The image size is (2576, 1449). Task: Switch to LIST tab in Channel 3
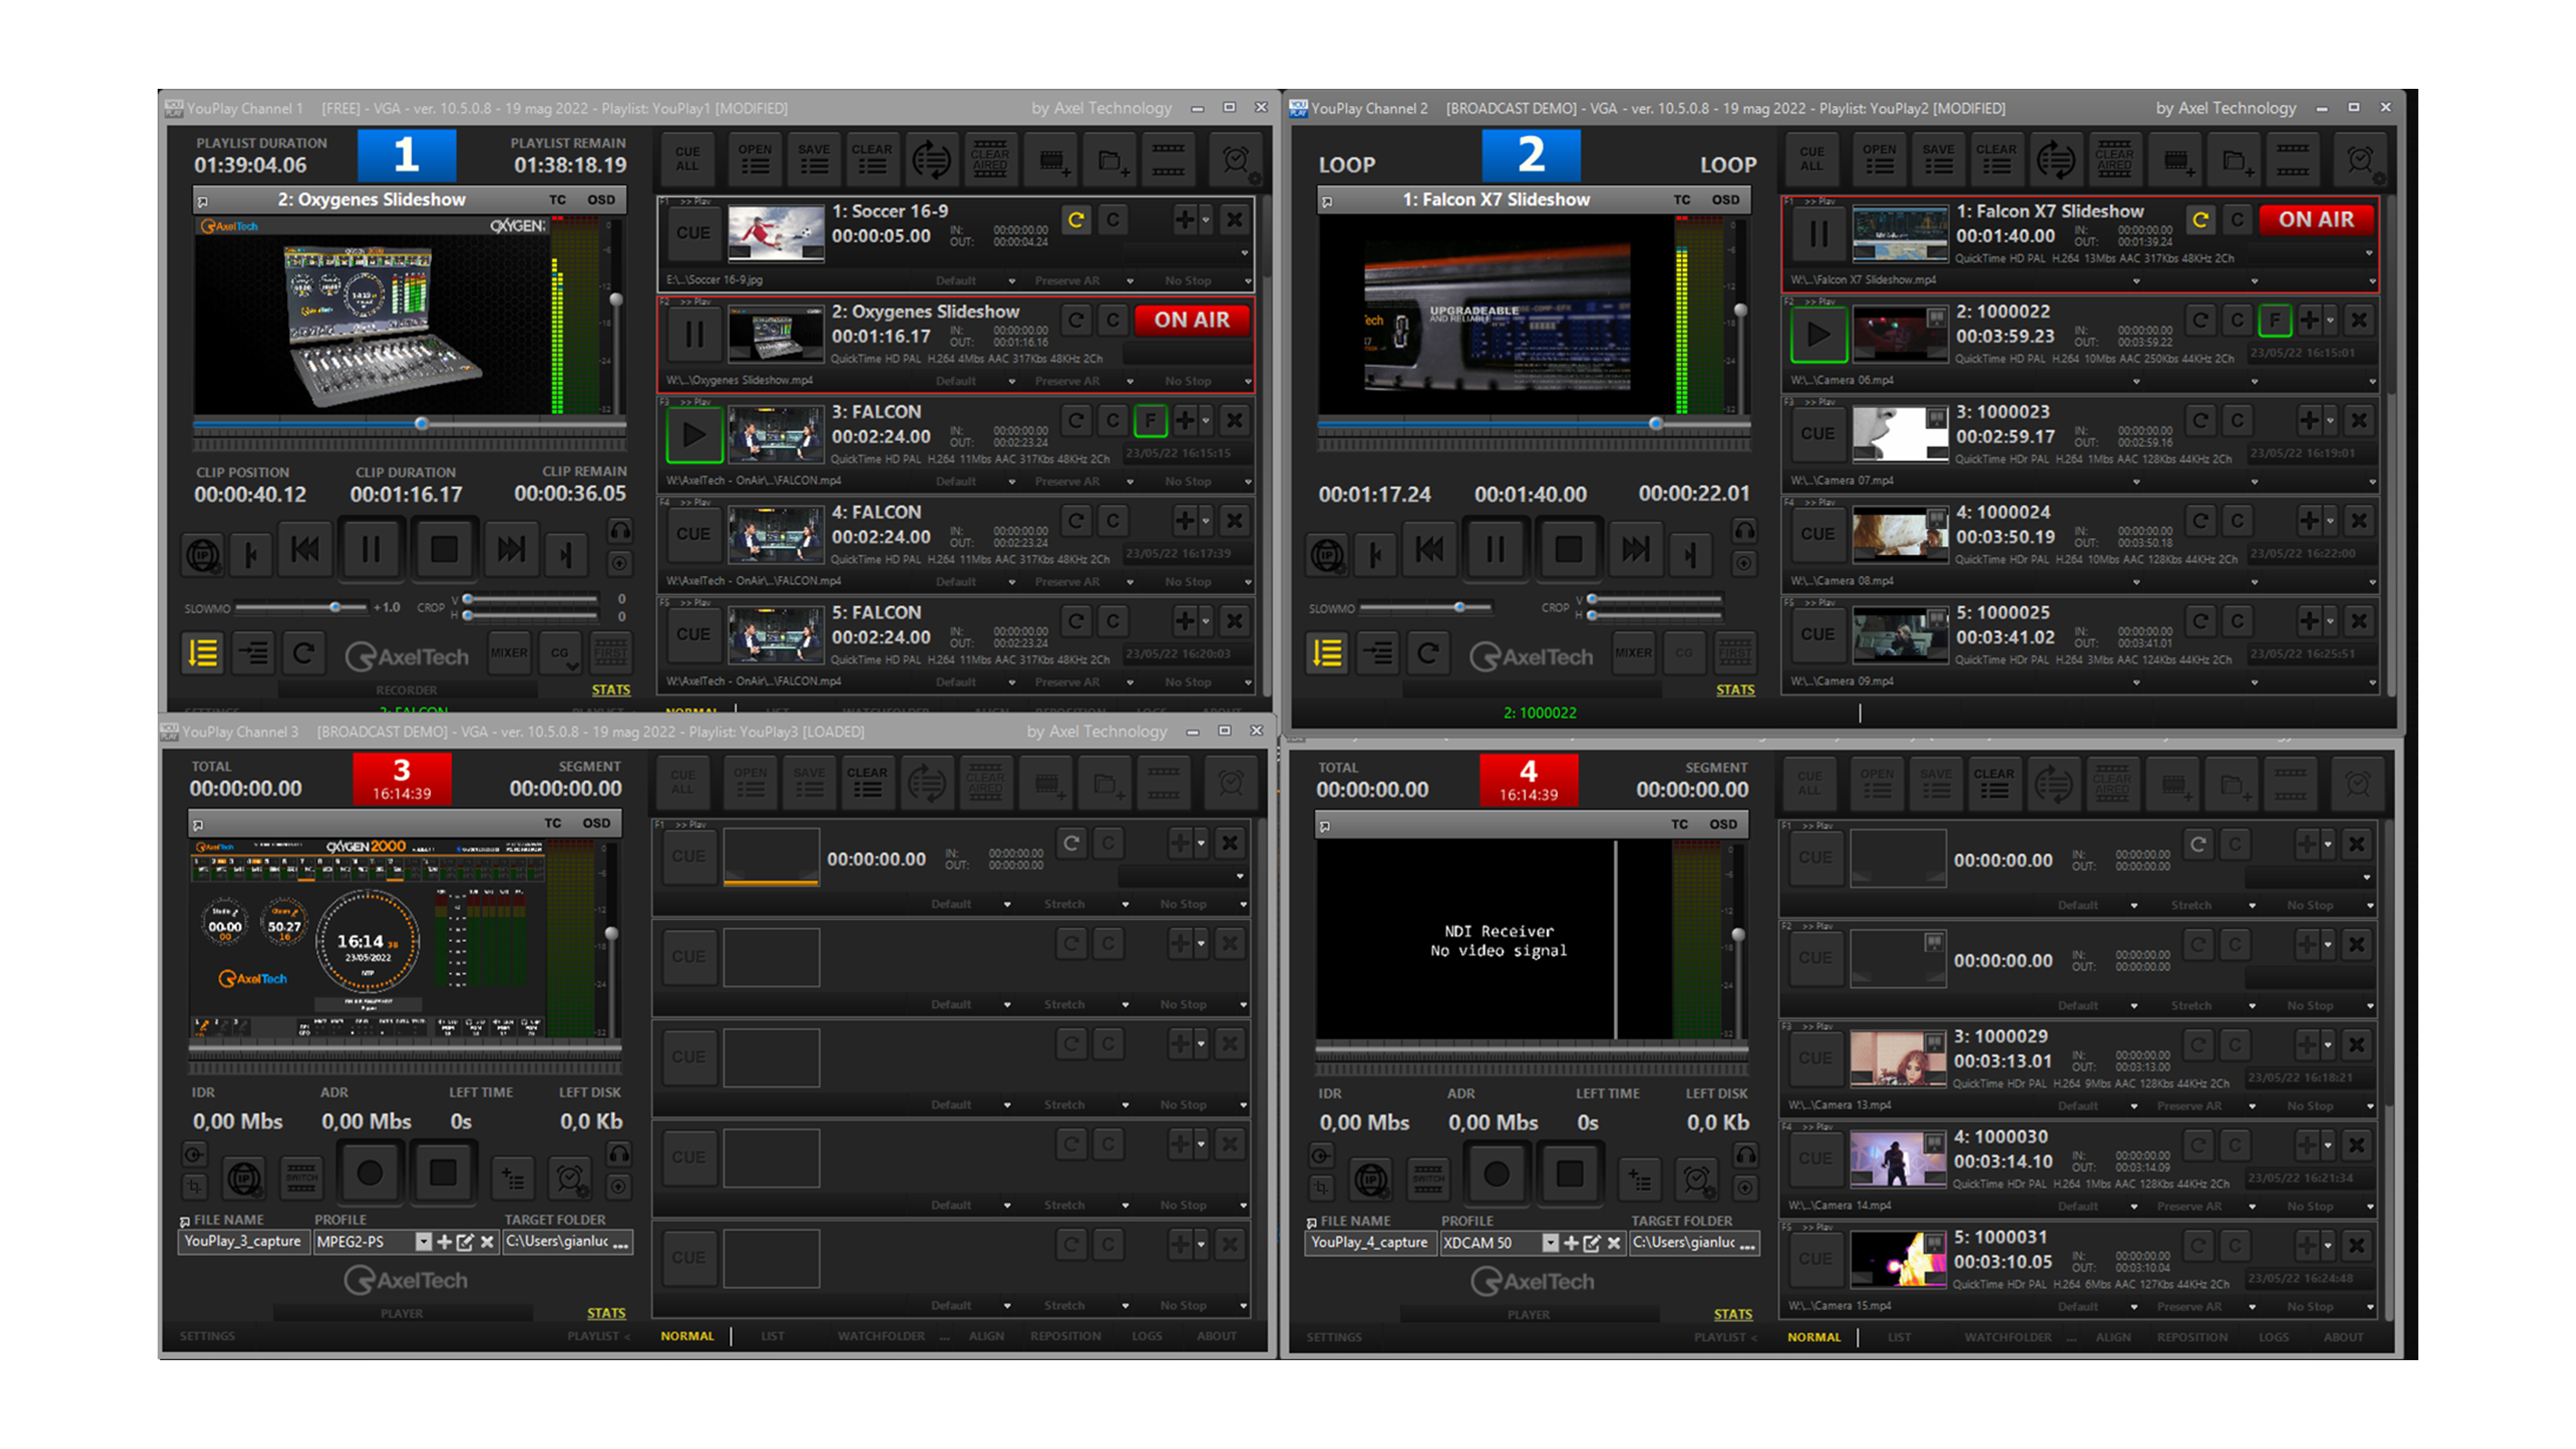click(772, 1337)
